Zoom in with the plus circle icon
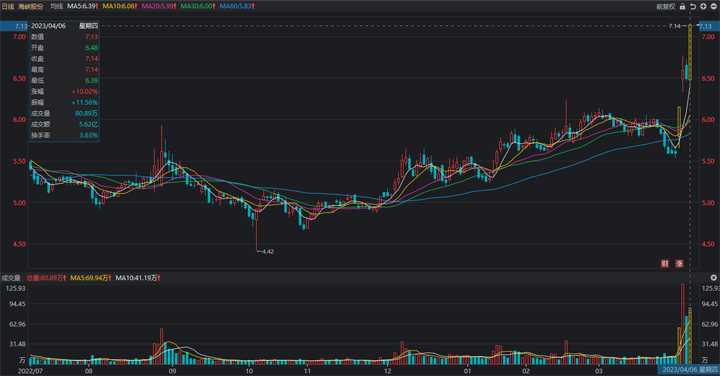720x376 pixels. 703,6
